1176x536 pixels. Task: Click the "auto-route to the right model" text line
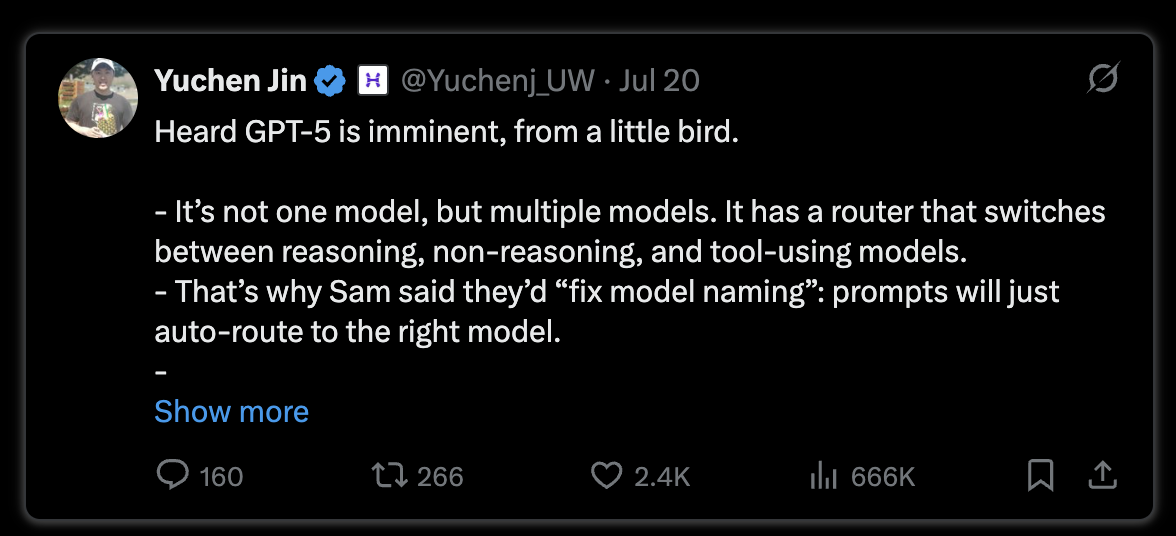click(358, 331)
